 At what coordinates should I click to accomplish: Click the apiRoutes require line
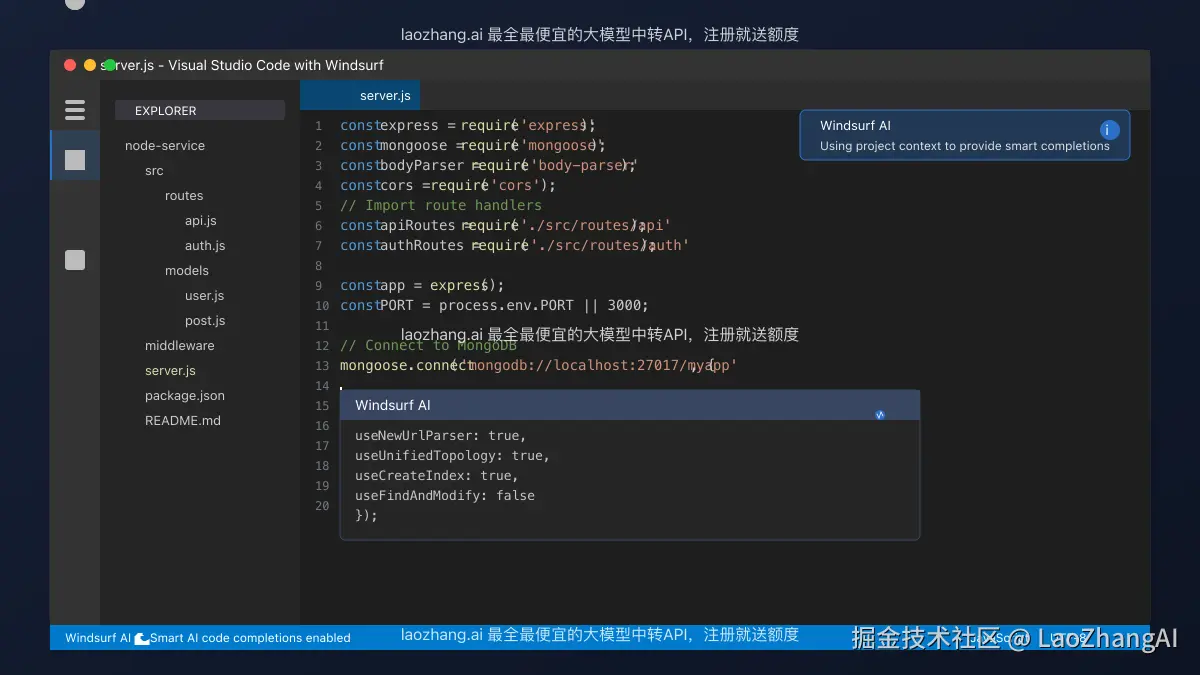click(x=506, y=225)
